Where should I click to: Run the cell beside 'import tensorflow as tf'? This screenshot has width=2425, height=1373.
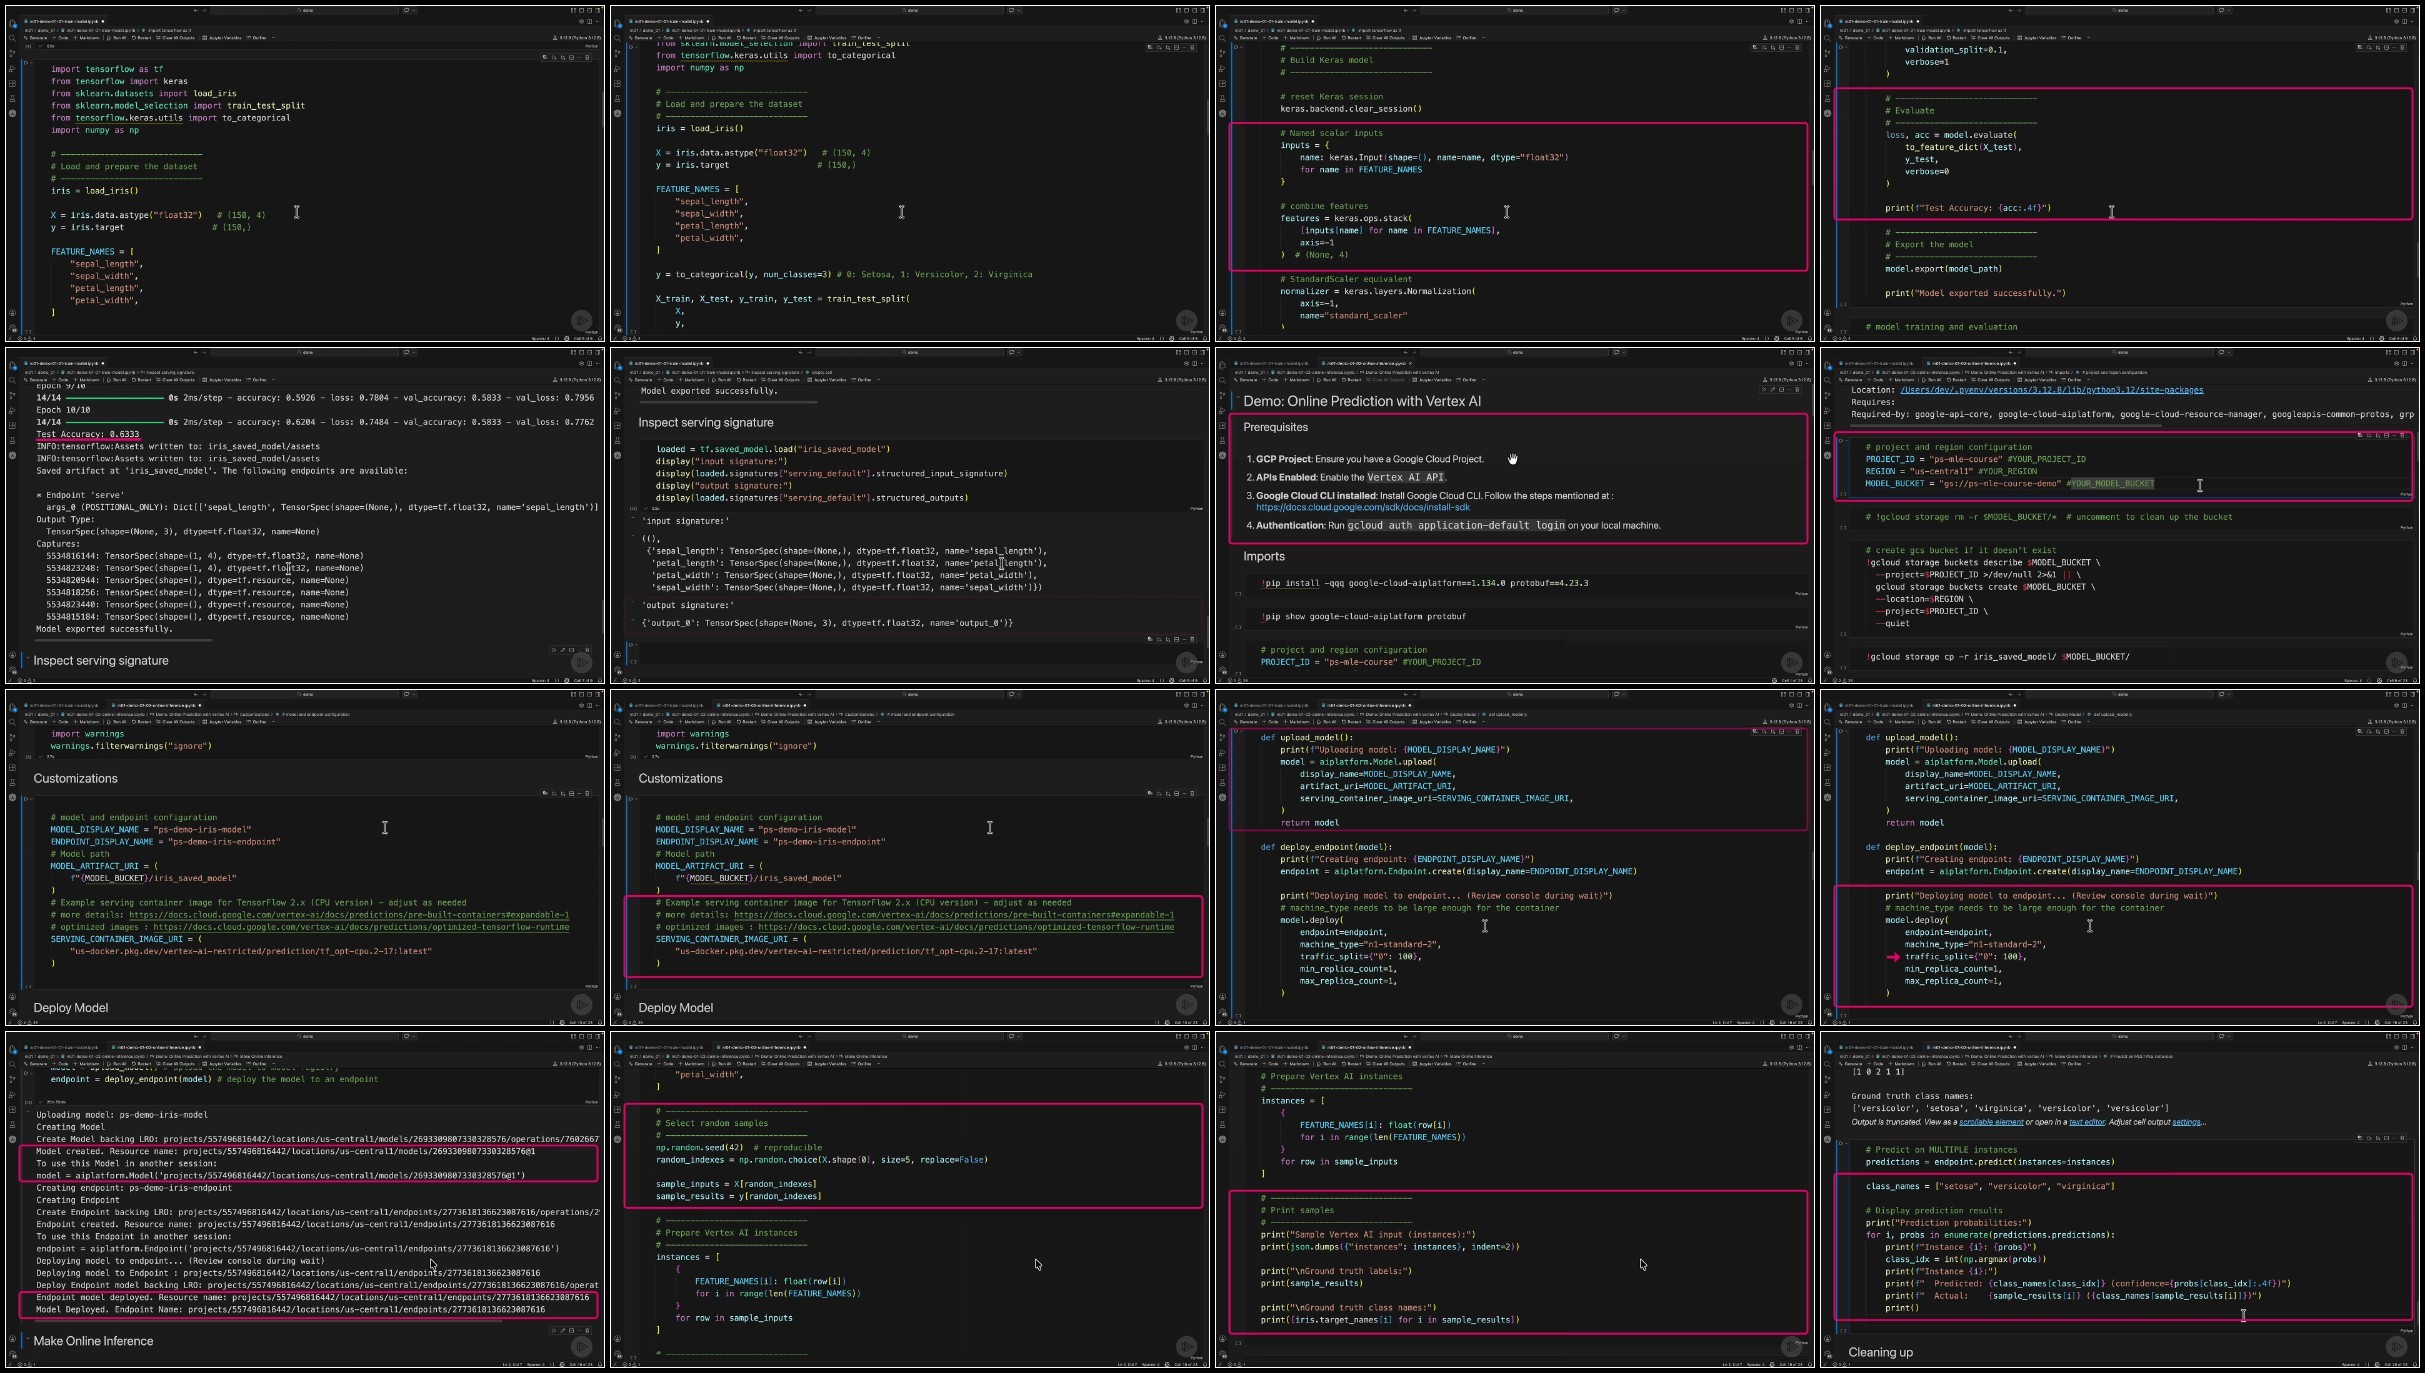pos(26,63)
